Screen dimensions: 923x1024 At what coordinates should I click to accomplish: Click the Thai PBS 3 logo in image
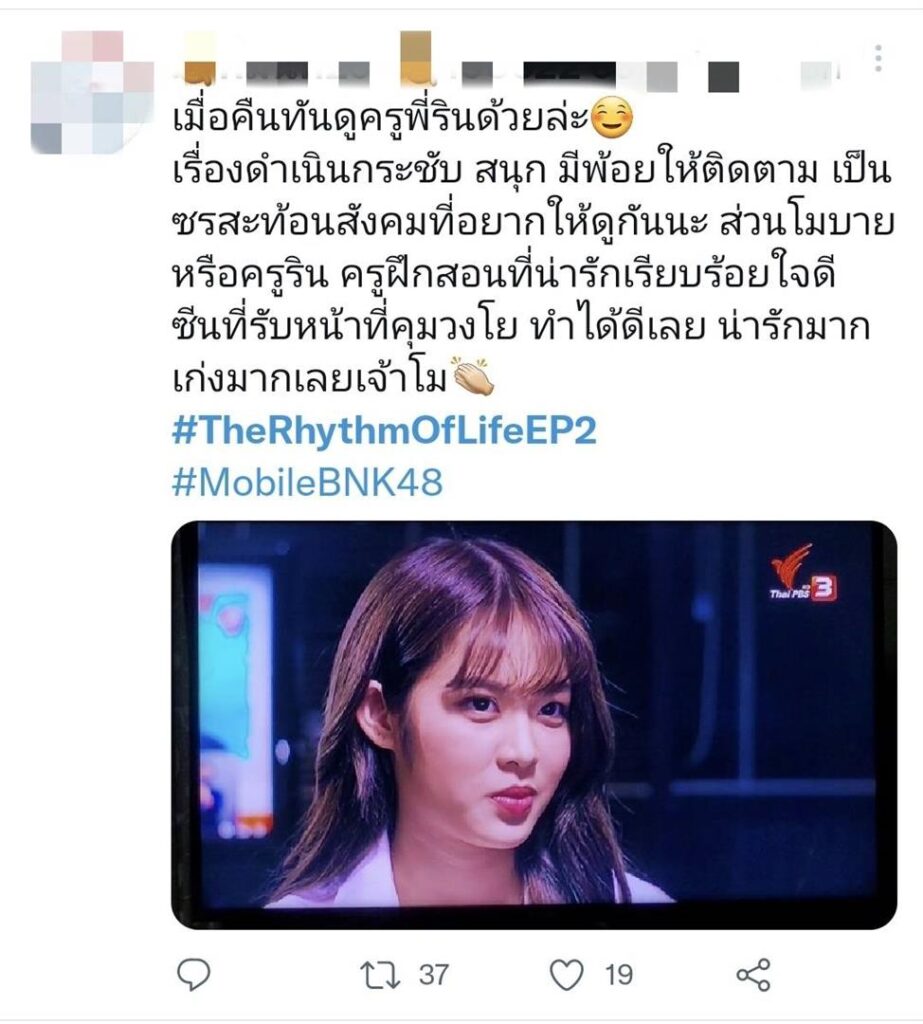click(x=803, y=573)
